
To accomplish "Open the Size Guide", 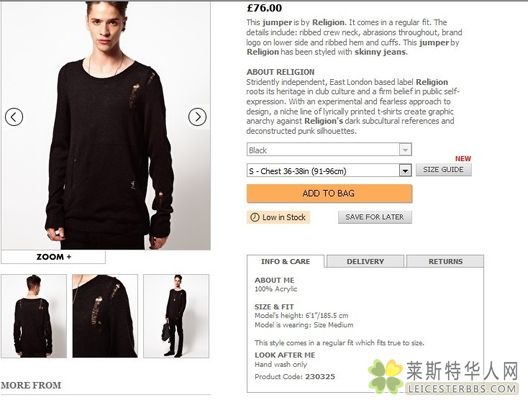I will click(443, 170).
